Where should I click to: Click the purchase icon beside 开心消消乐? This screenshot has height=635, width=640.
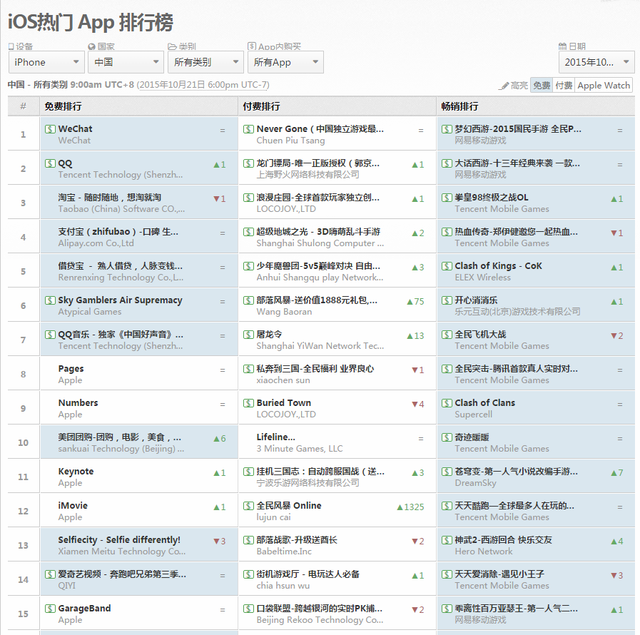pyautogui.click(x=447, y=300)
